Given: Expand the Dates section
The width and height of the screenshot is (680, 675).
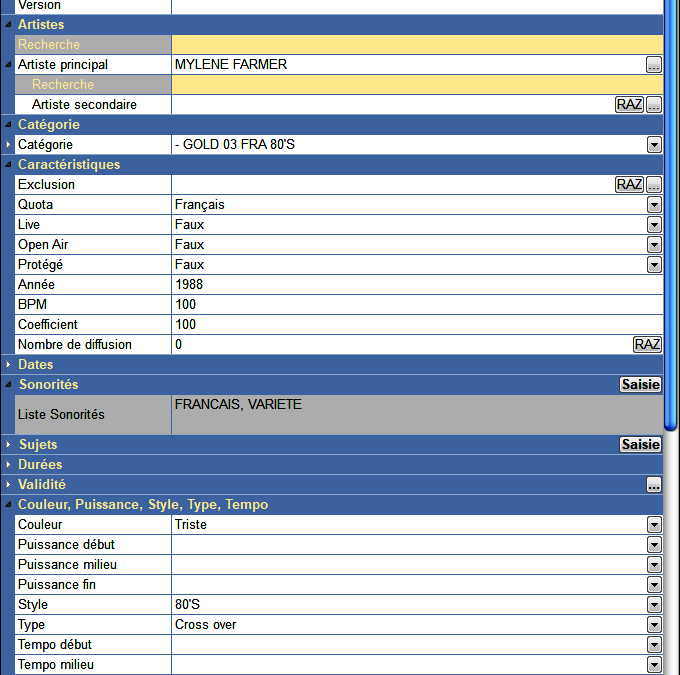Looking at the screenshot, I should click(x=9, y=365).
